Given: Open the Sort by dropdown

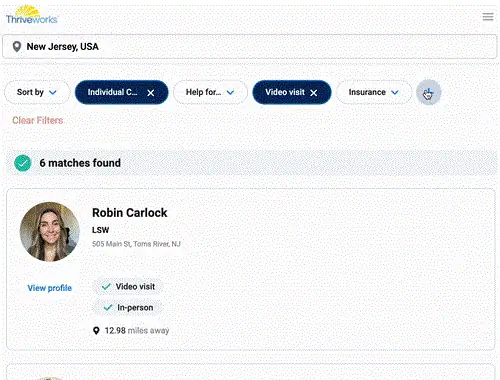Looking at the screenshot, I should coord(37,92).
